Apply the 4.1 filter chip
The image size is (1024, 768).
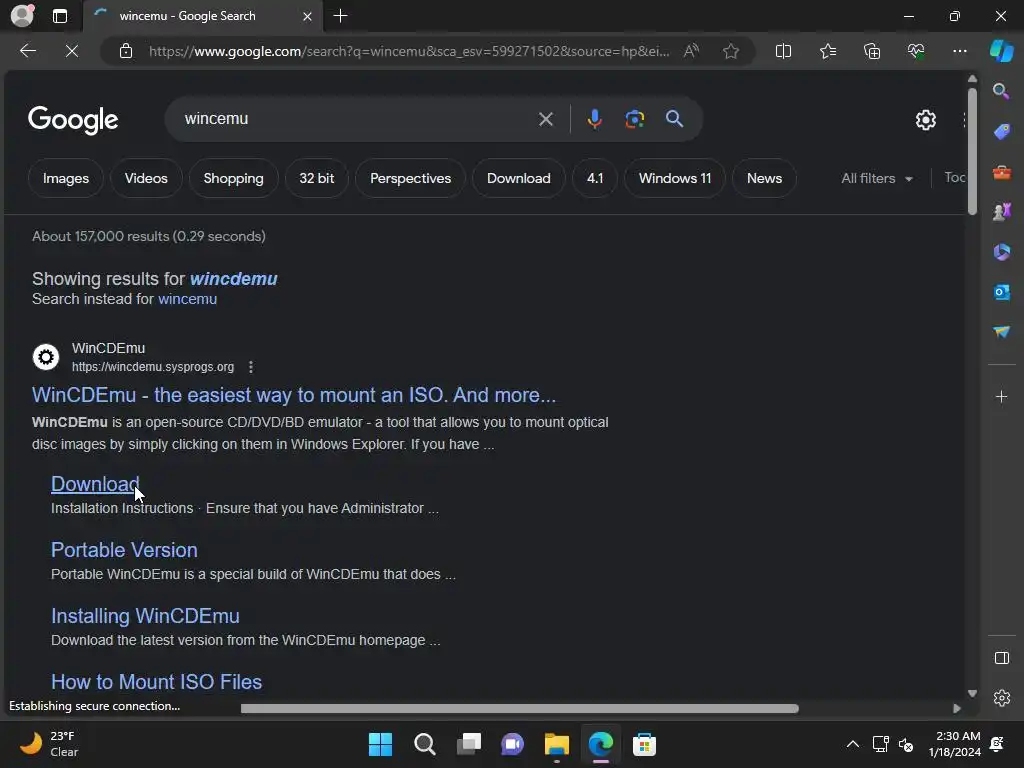coord(595,178)
